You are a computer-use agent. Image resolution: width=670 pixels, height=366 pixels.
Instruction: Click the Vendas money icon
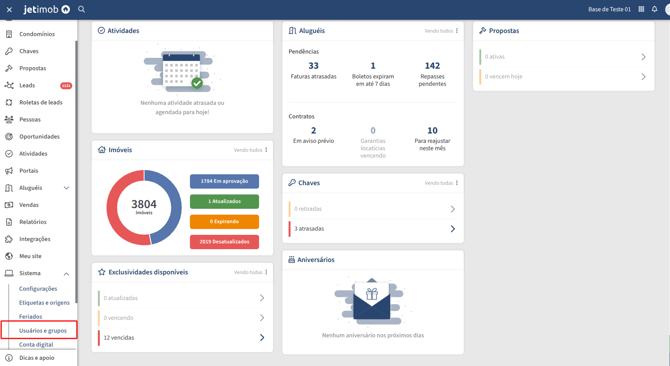(9, 205)
